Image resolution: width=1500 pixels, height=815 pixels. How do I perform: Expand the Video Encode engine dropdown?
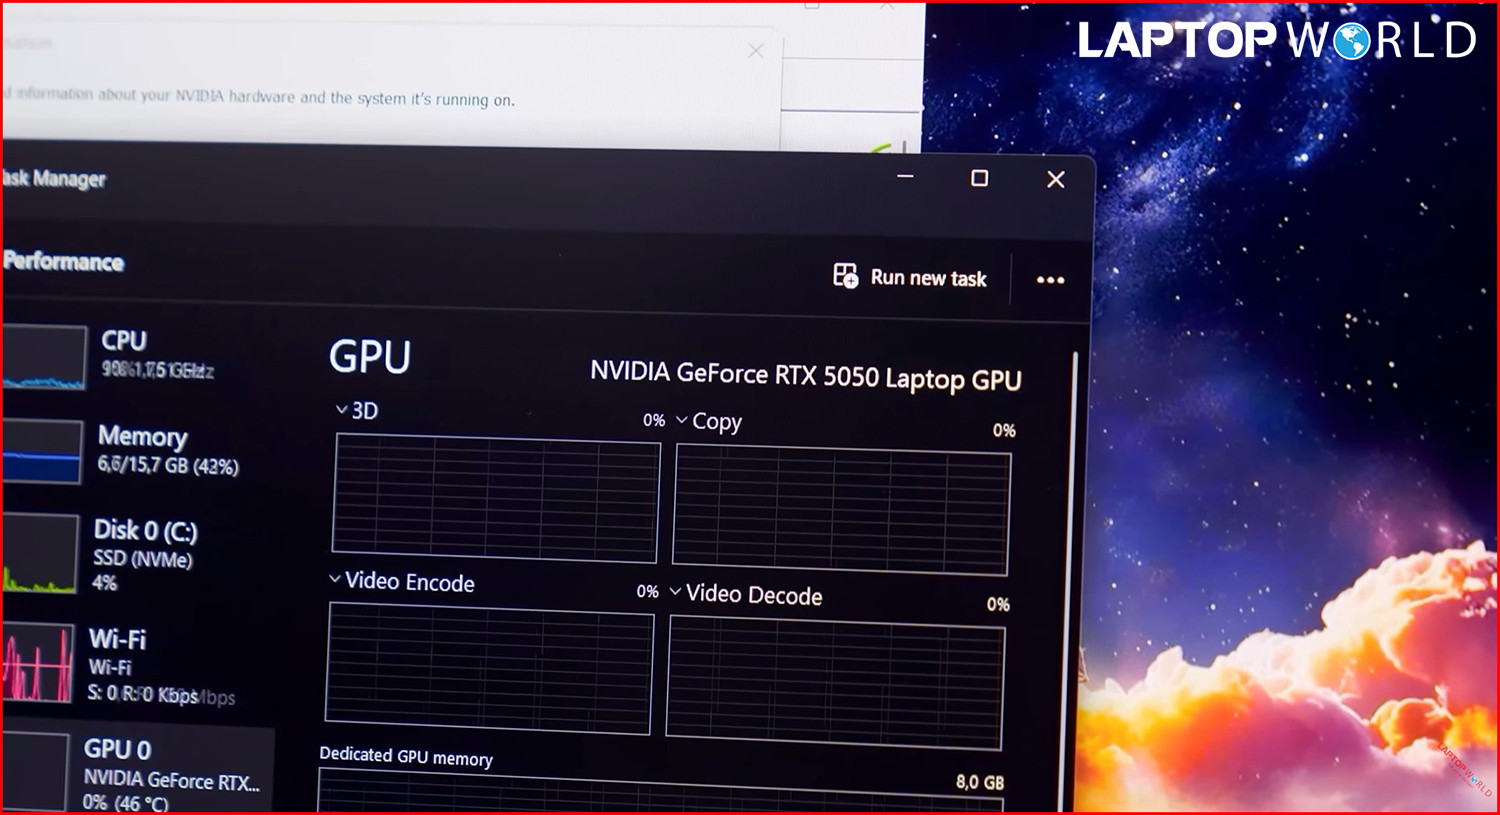(x=335, y=579)
